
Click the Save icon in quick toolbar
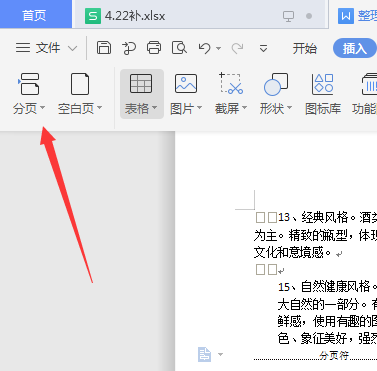pyautogui.click(x=104, y=48)
